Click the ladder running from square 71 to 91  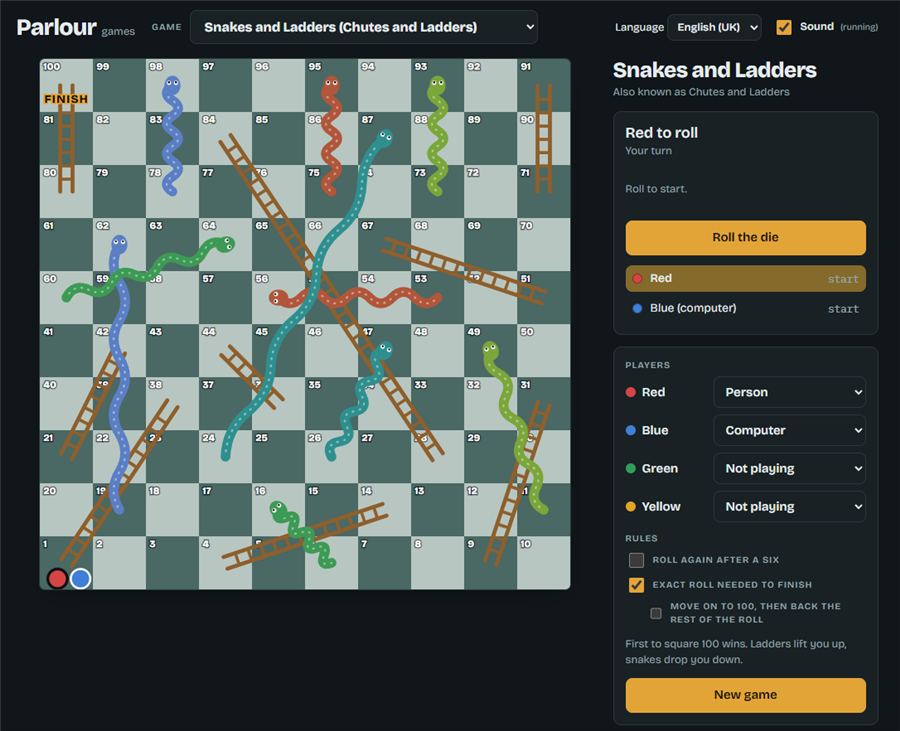click(x=544, y=138)
